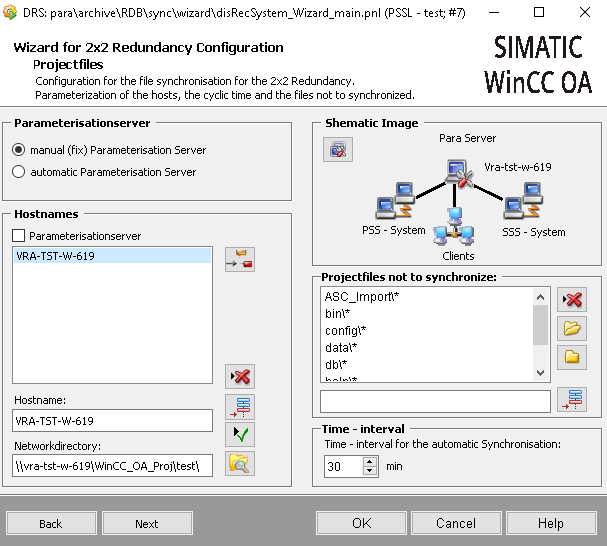
Task: Click red X delete icon beside projectfiles list
Action: tap(572, 300)
